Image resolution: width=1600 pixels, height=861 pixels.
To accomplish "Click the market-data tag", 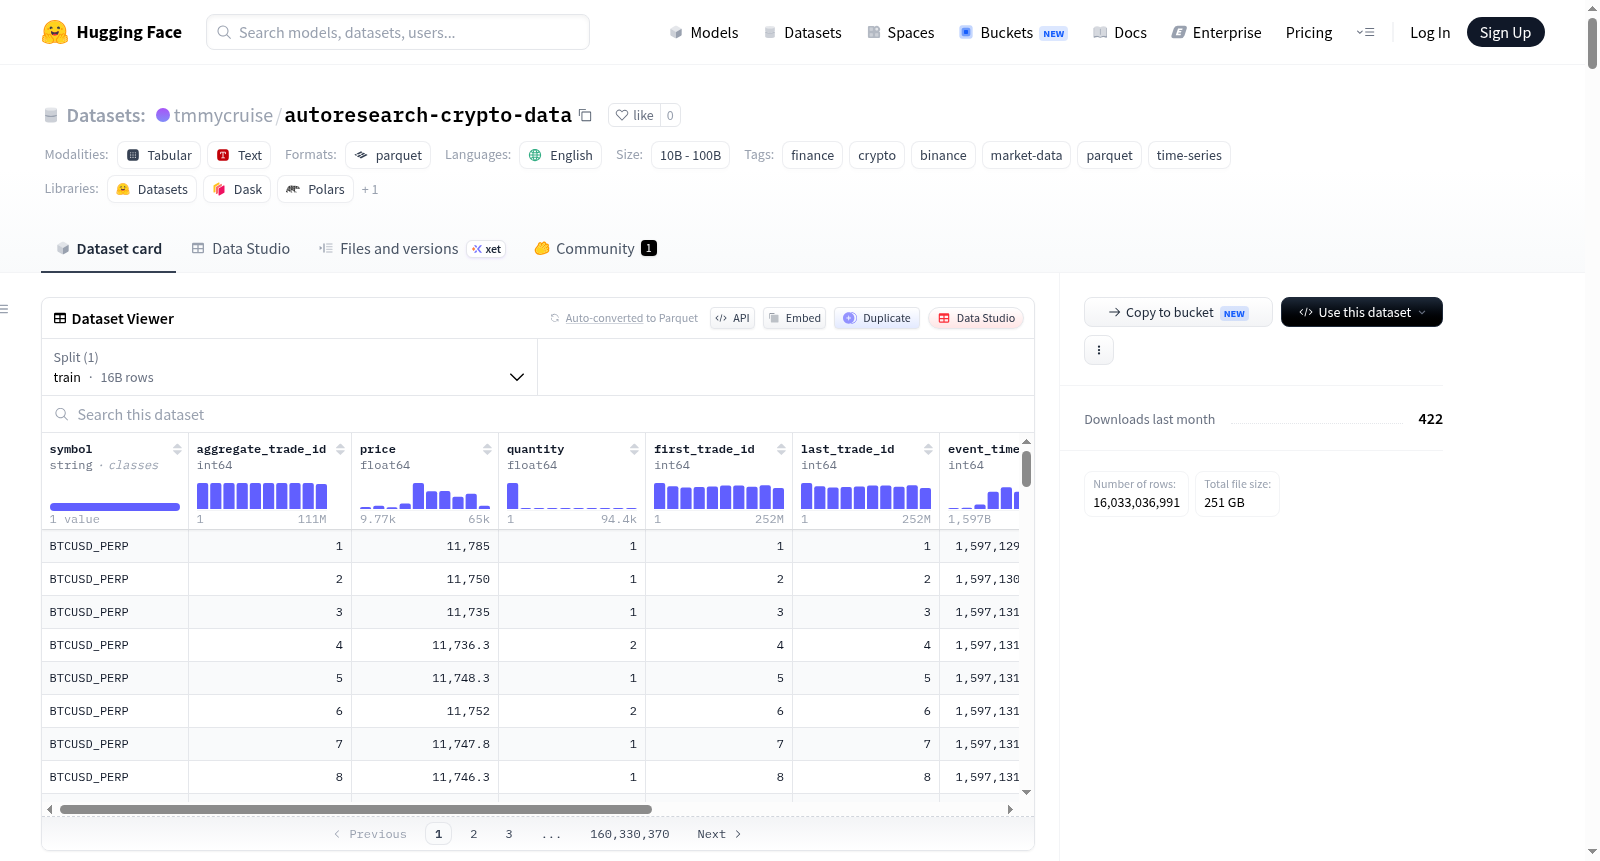I will point(1026,155).
